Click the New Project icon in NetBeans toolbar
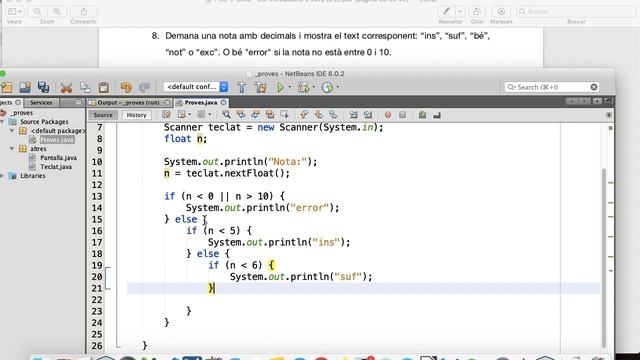The width and height of the screenshot is (640, 360). (x=7, y=87)
